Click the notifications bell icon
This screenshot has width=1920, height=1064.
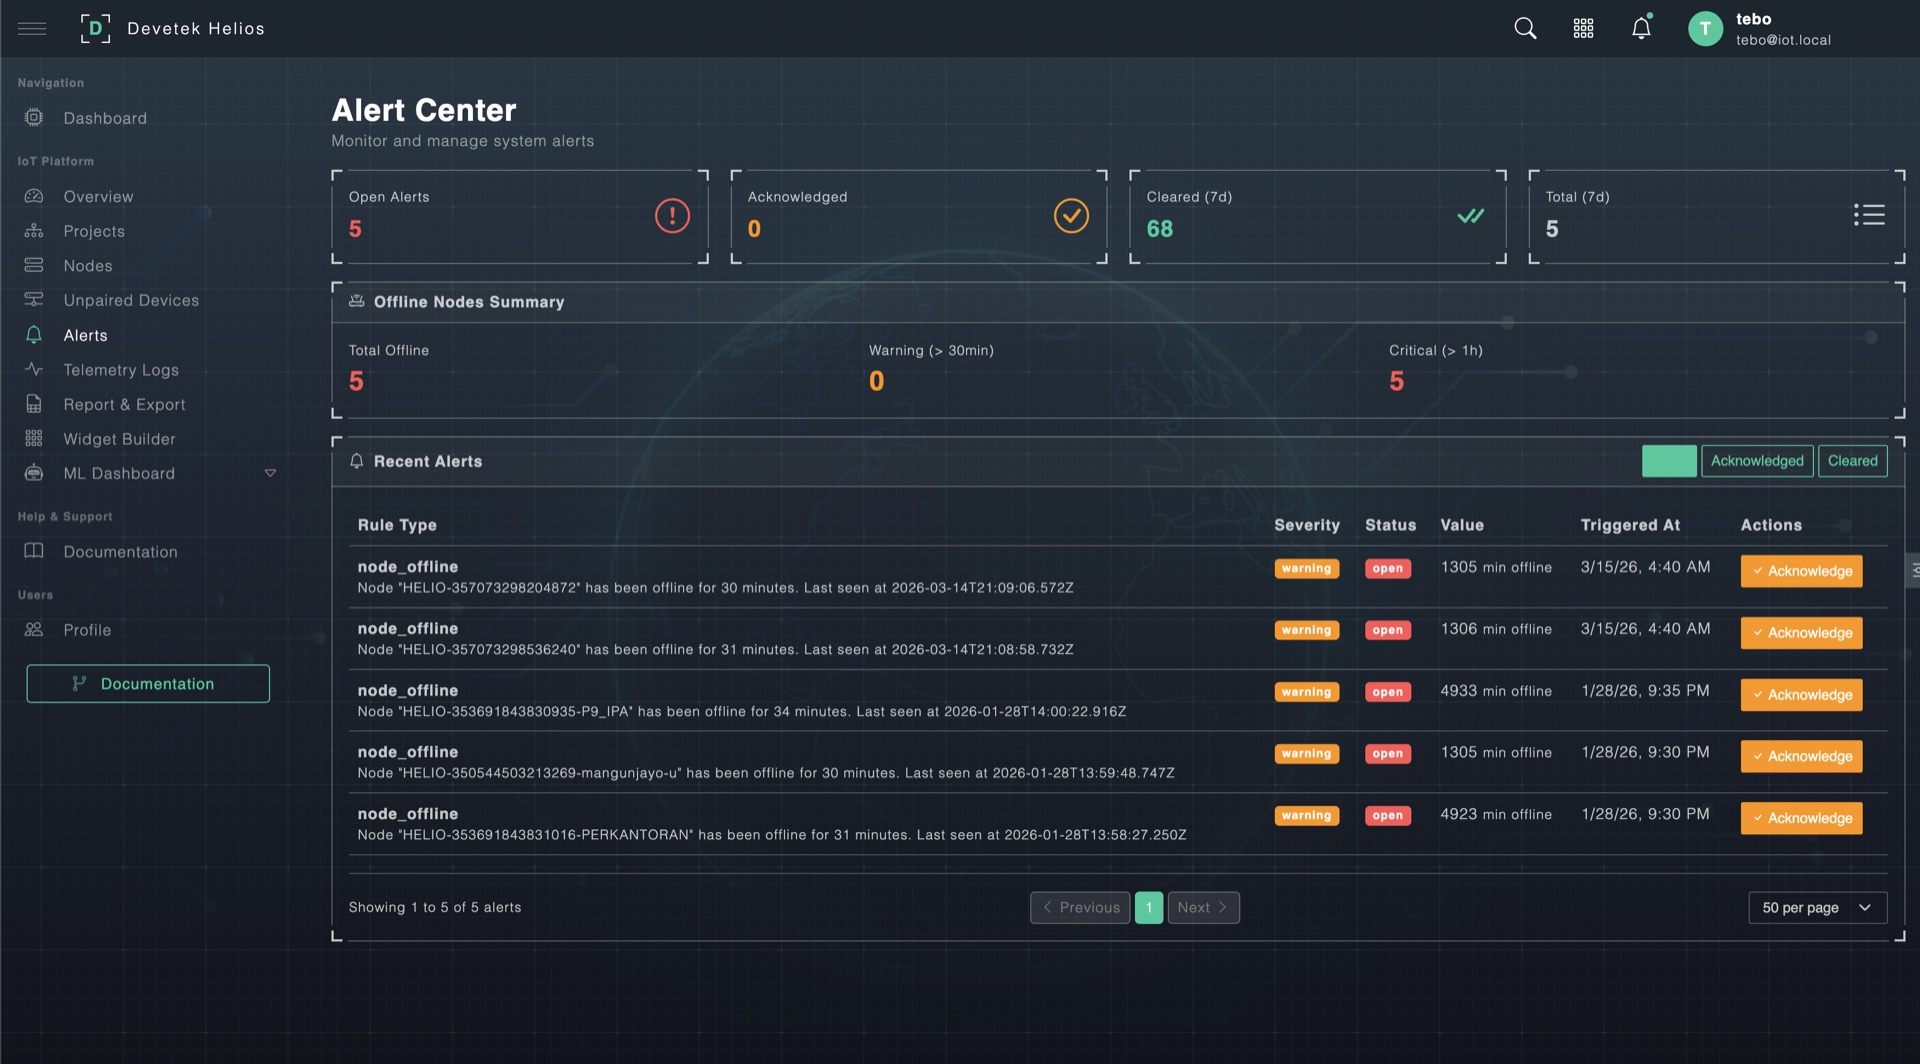pyautogui.click(x=1640, y=28)
